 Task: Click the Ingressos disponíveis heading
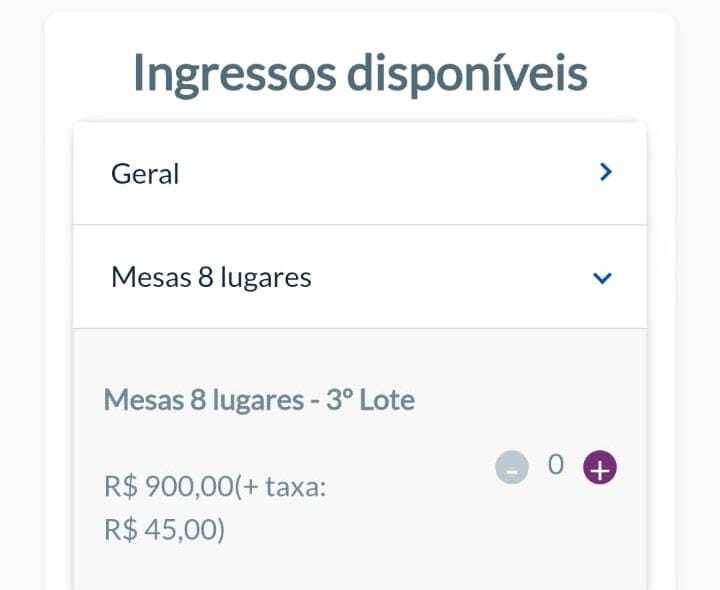click(360, 73)
